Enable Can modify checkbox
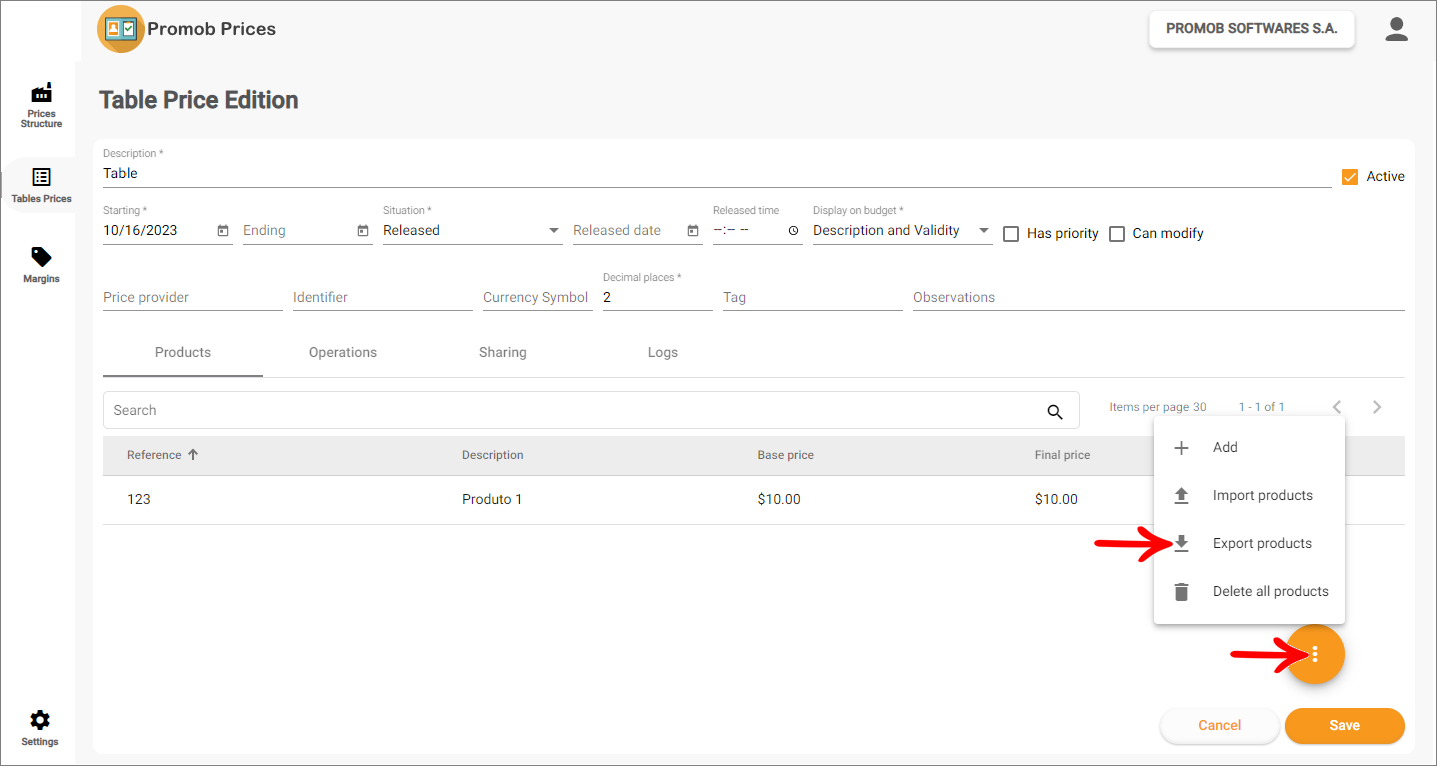 point(1117,234)
